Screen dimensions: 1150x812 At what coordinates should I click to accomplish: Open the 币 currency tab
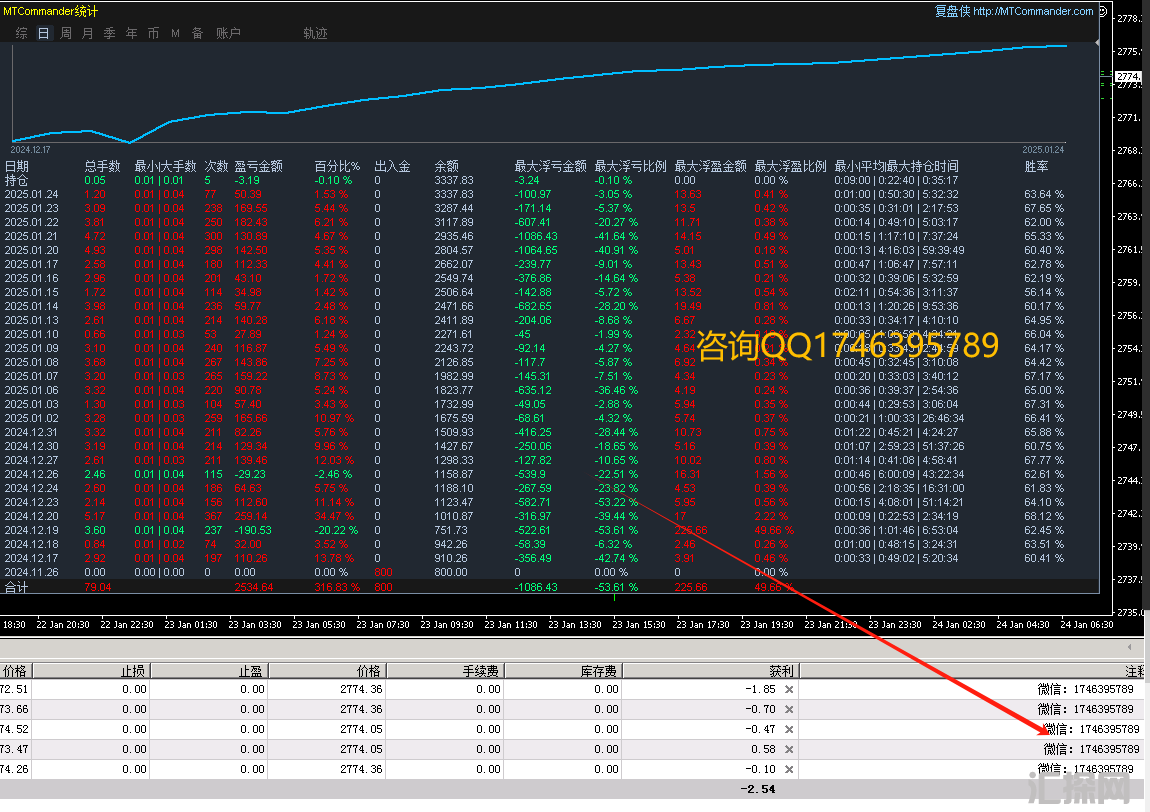pyautogui.click(x=153, y=33)
